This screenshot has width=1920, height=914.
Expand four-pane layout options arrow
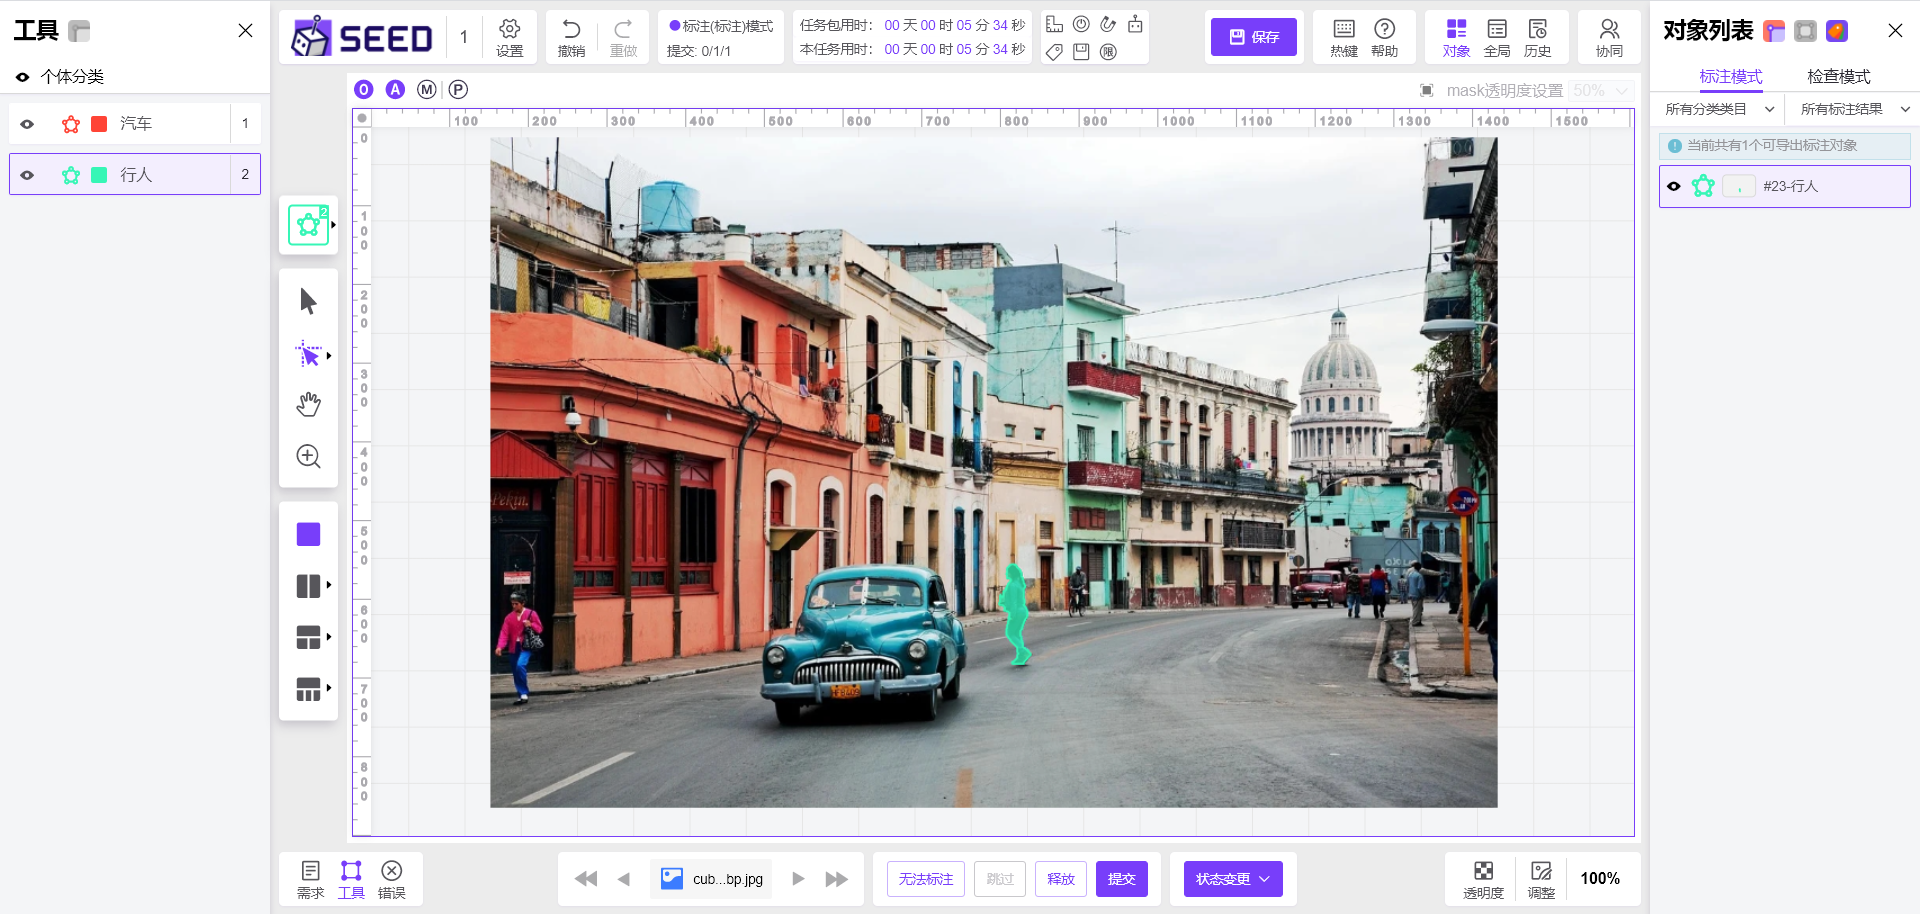pyautogui.click(x=329, y=688)
